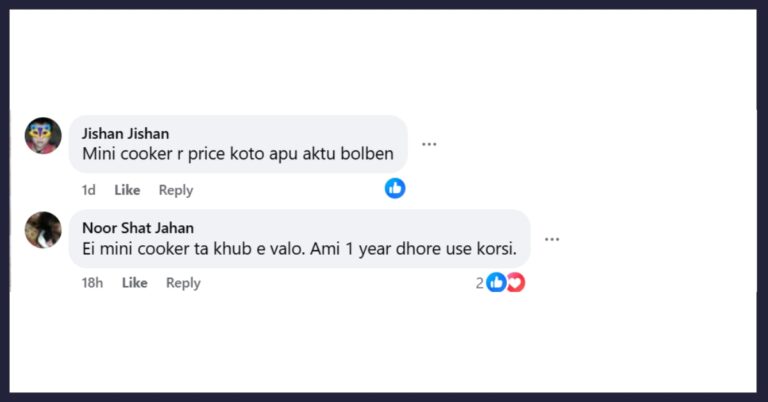The image size is (768, 402).
Task: Like Noor Shat Jahan's comment
Action: (x=135, y=283)
